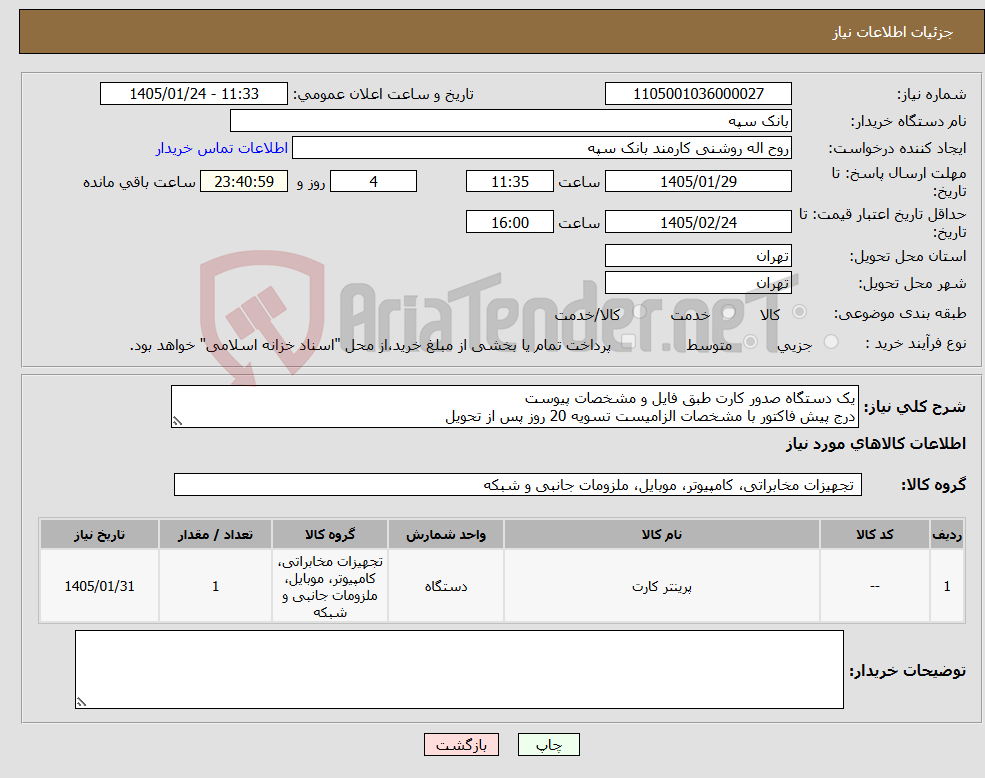Select the متوسط purchase type radio
985x778 pixels.
pyautogui.click(x=751, y=342)
